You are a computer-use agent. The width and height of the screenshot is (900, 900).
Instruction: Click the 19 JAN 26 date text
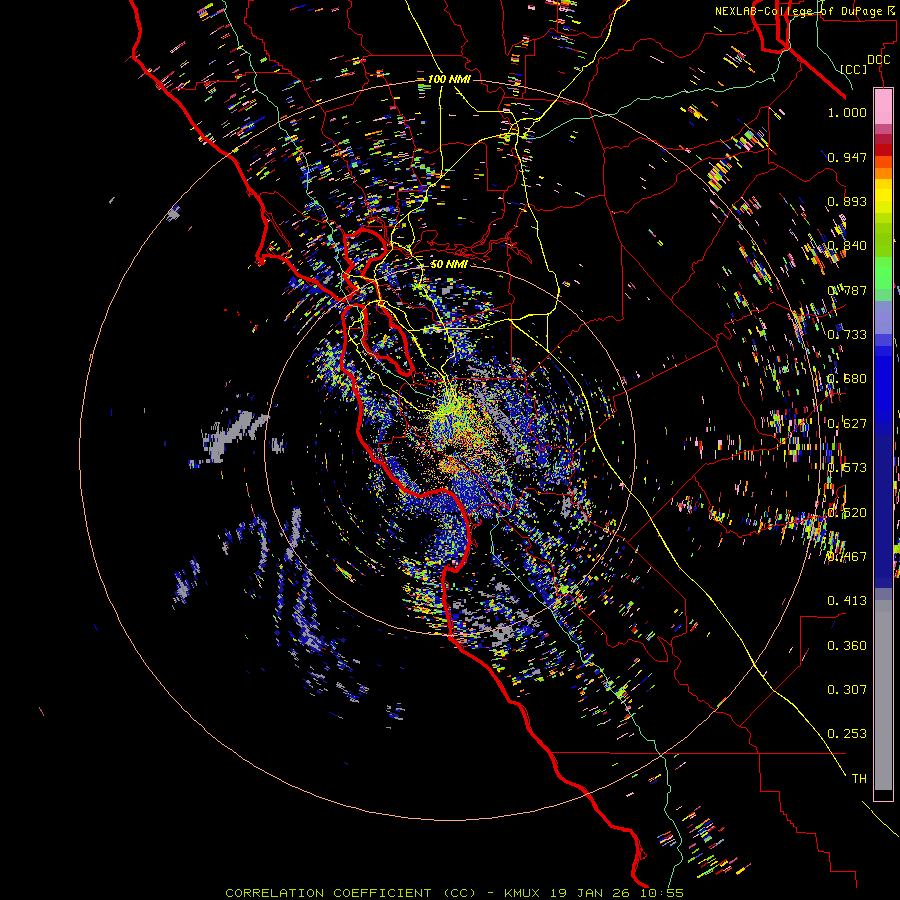pos(589,893)
